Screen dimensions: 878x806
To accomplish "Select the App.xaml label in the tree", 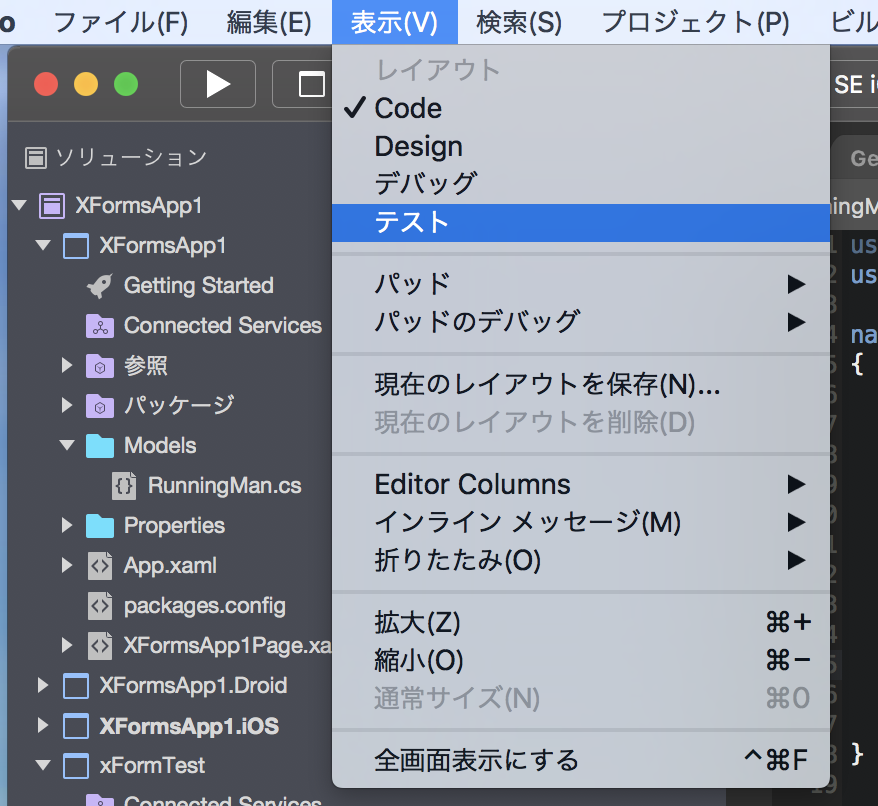I will pyautogui.click(x=170, y=566).
